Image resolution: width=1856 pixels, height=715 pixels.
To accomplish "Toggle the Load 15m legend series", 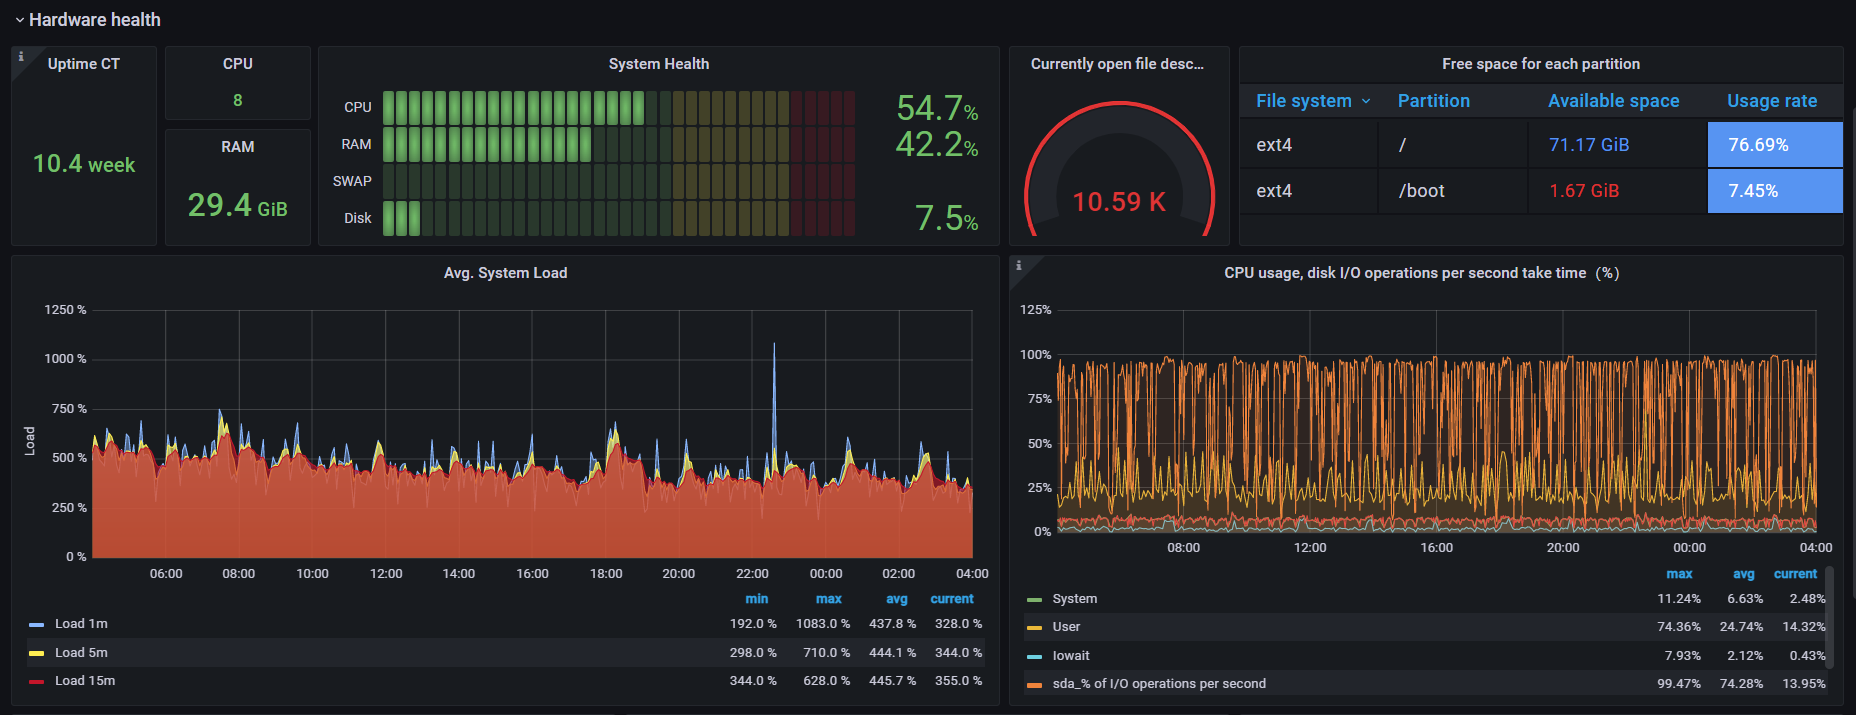I will [85, 681].
